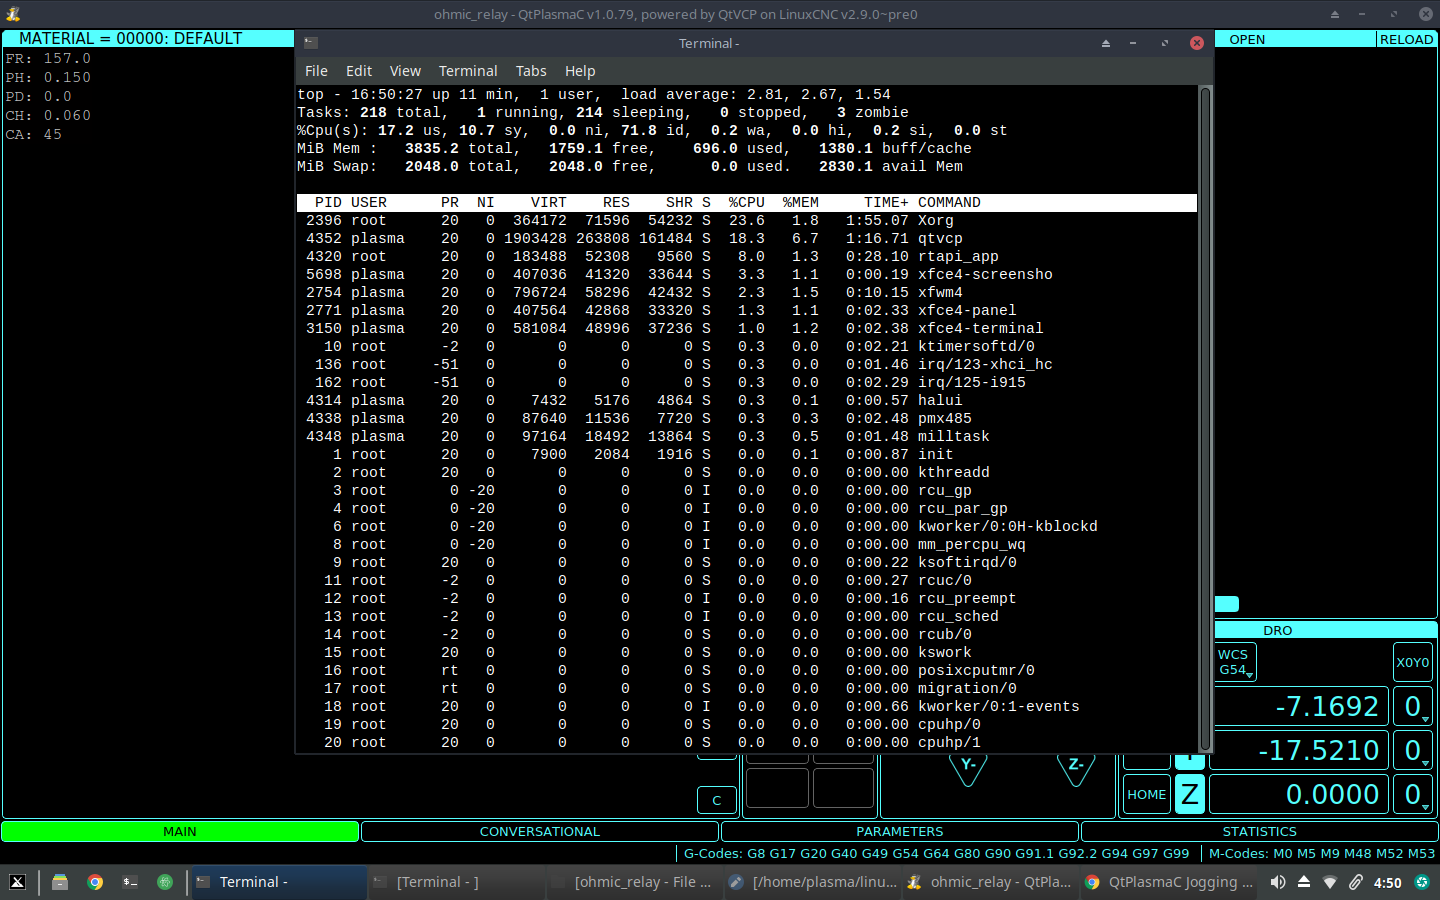1440x900 pixels.
Task: Open the WCS G54 dropdown
Action: click(1235, 662)
